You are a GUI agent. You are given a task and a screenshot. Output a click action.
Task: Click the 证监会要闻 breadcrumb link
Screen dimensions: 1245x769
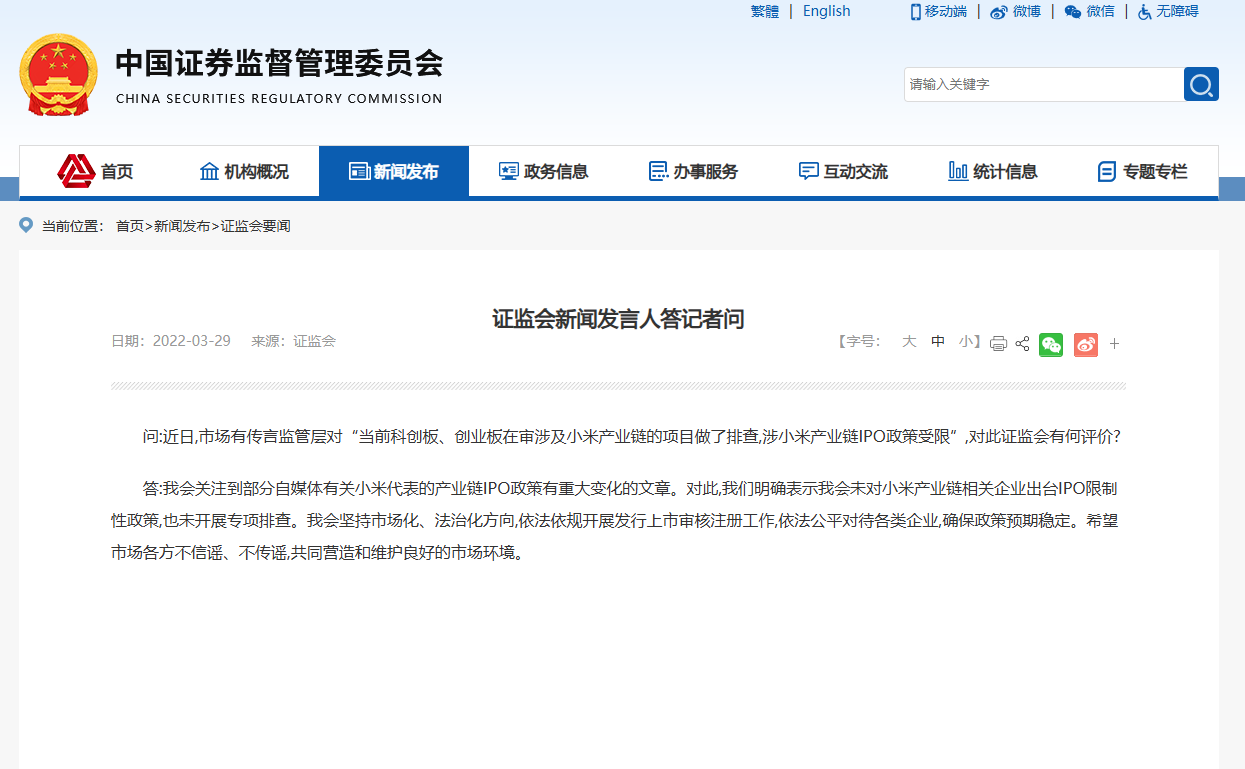coord(255,226)
